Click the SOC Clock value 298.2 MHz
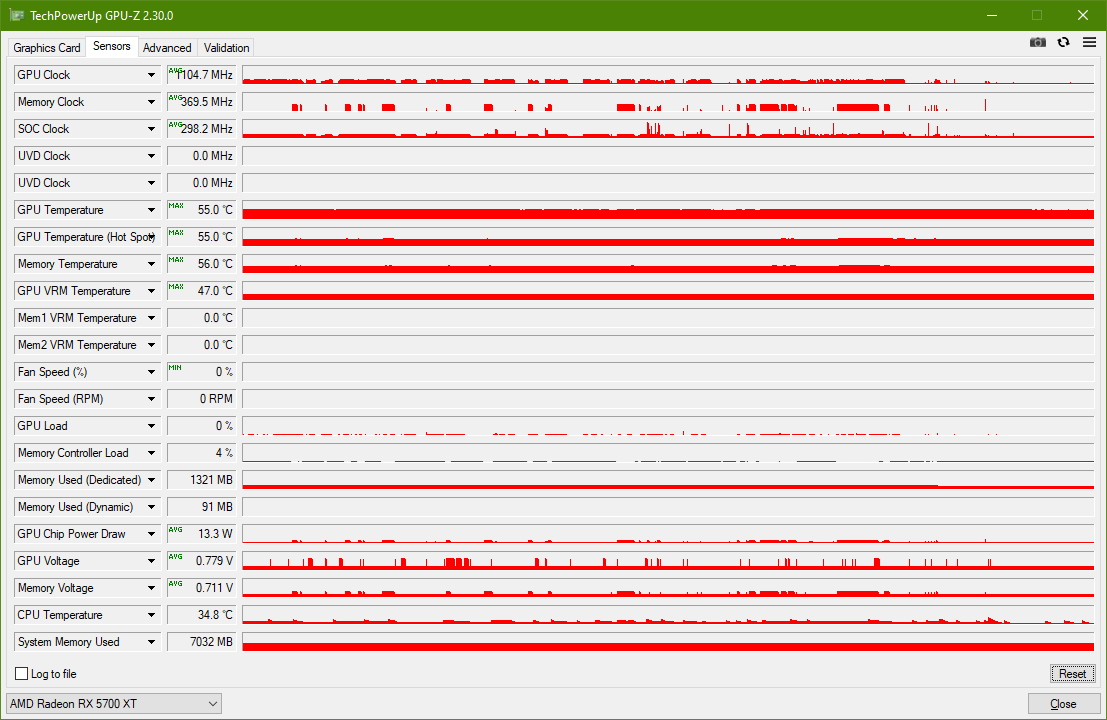The width and height of the screenshot is (1107, 720). [201, 129]
